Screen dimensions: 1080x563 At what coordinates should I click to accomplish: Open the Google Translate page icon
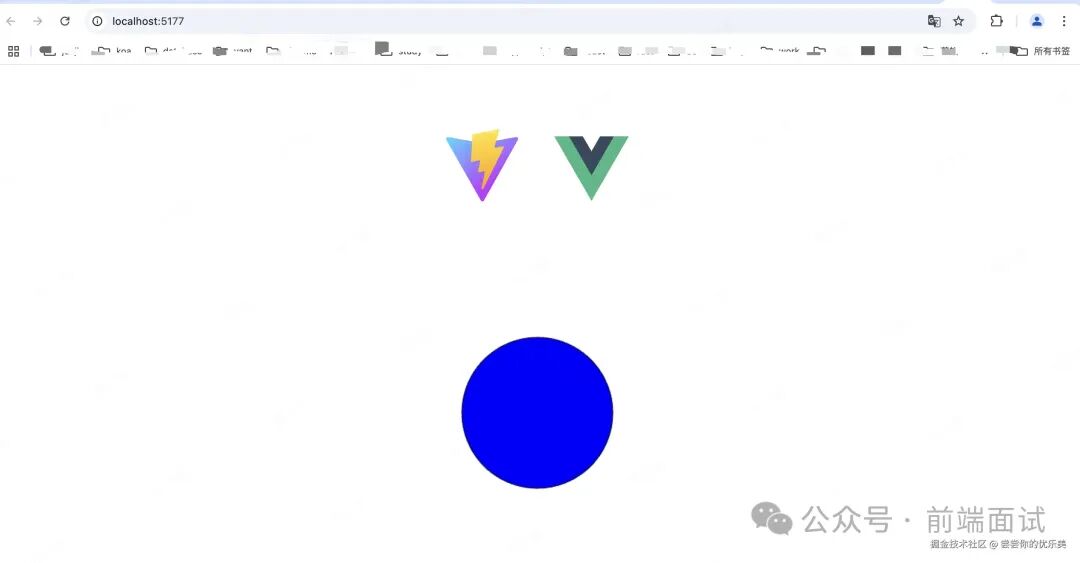tap(934, 21)
